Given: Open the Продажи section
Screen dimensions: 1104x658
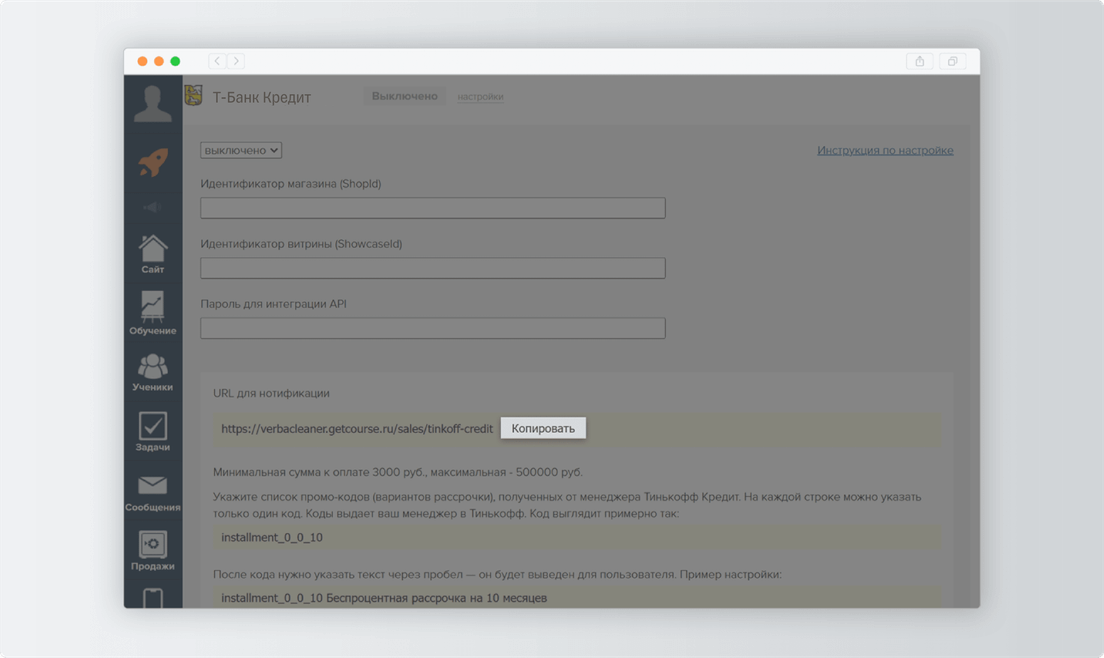Looking at the screenshot, I should click(153, 551).
